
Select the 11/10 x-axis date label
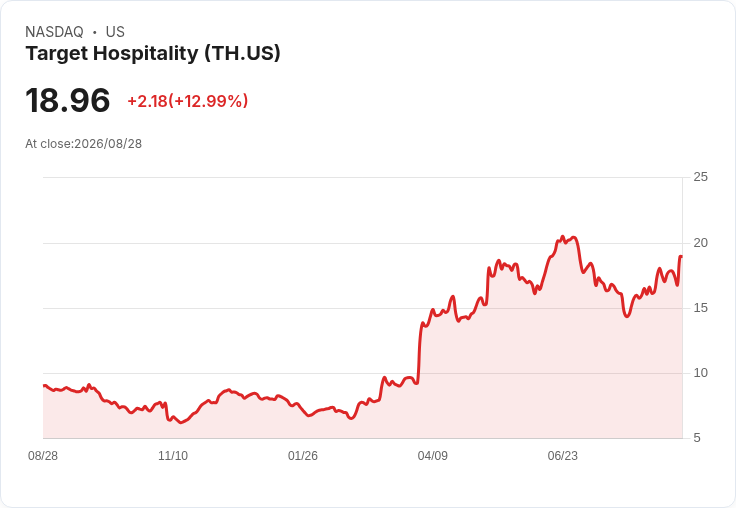(173, 455)
